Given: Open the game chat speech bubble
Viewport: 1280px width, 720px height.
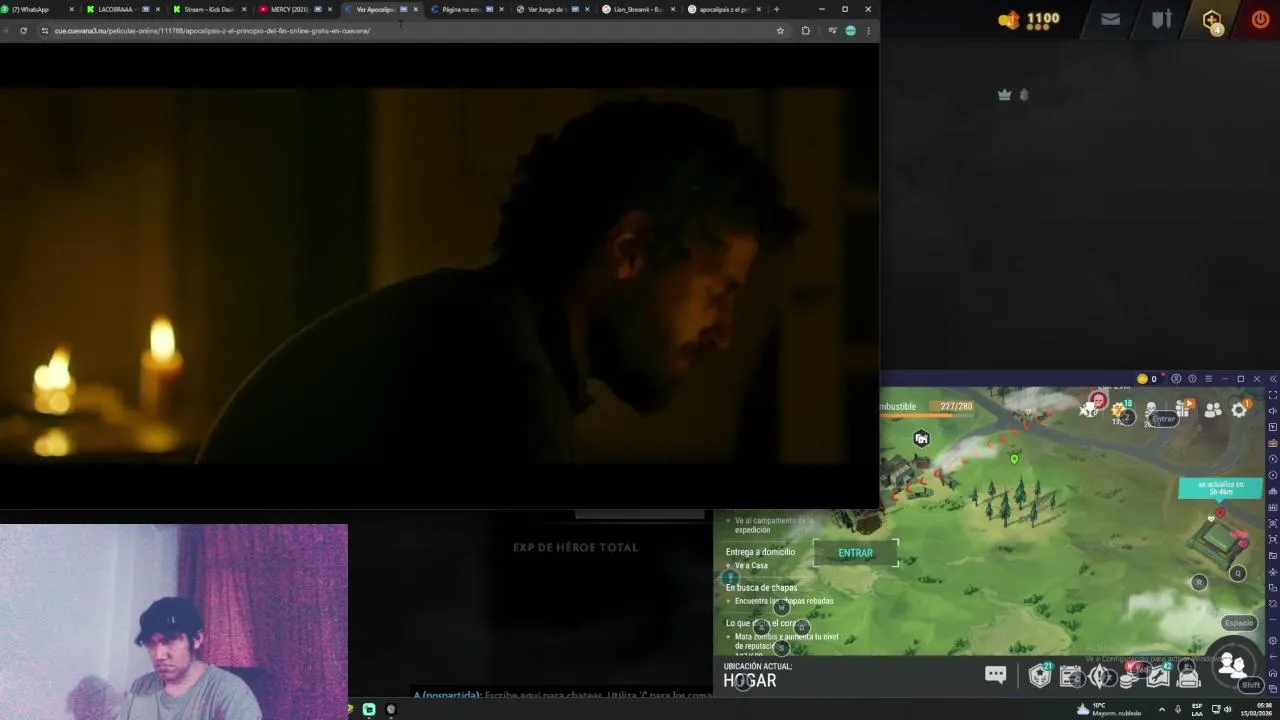Looking at the screenshot, I should point(995,675).
